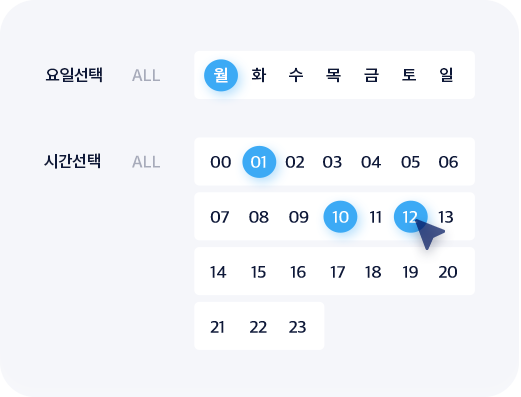This screenshot has height=397, width=521.
Task: Select 금 (Friday) day
Action: pyautogui.click(x=371, y=75)
